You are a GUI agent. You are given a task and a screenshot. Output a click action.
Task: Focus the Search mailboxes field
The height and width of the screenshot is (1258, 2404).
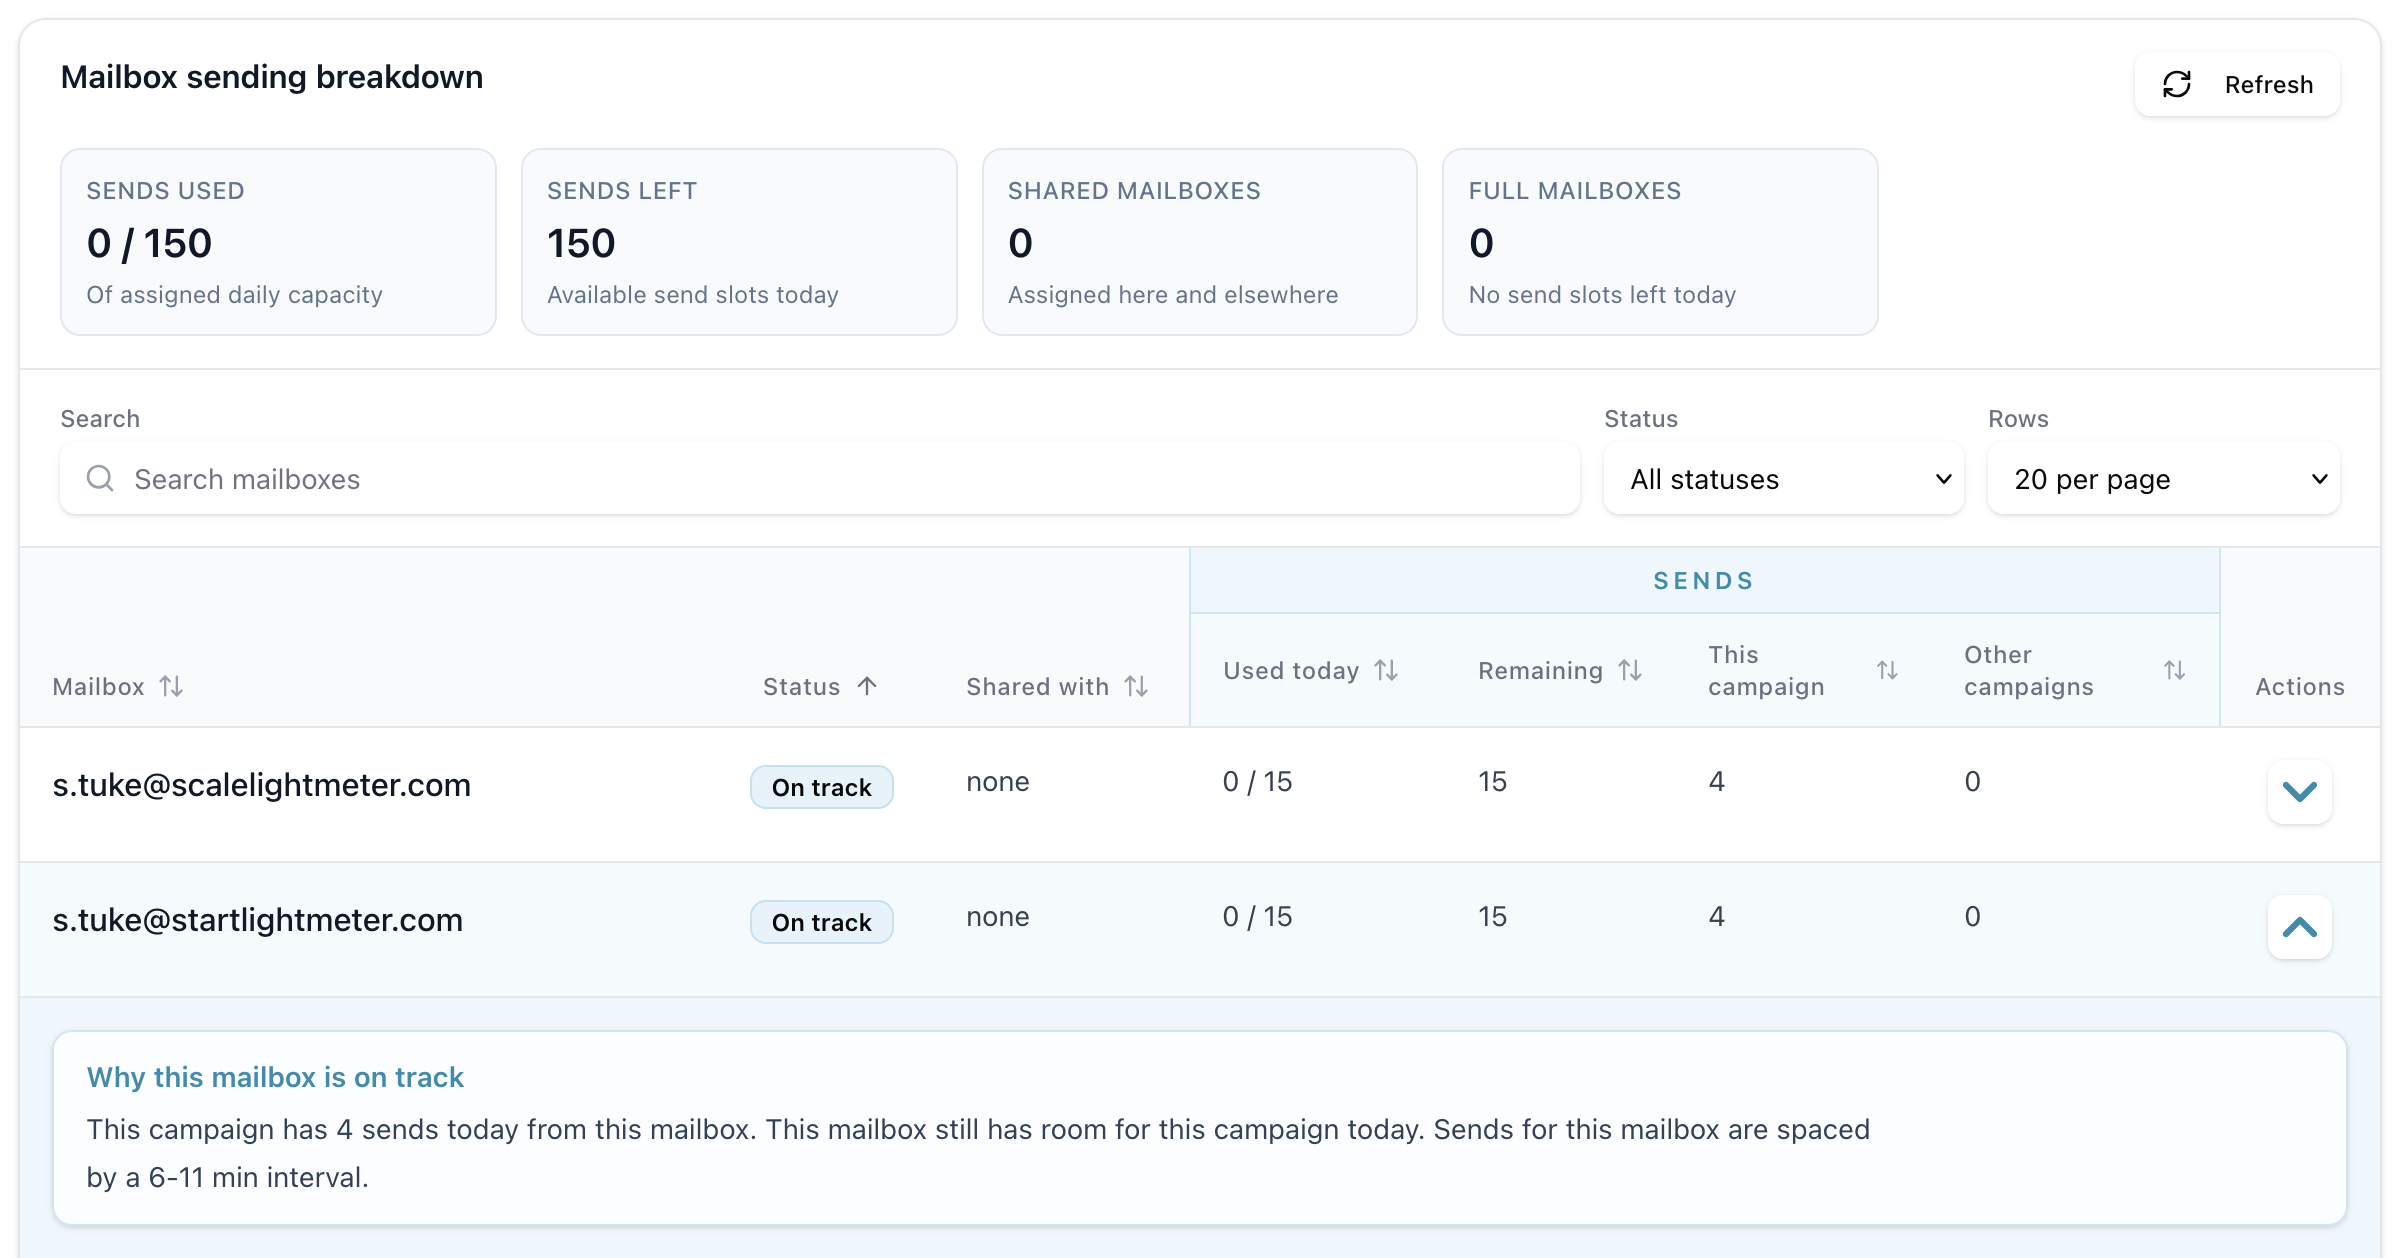[x=820, y=479]
